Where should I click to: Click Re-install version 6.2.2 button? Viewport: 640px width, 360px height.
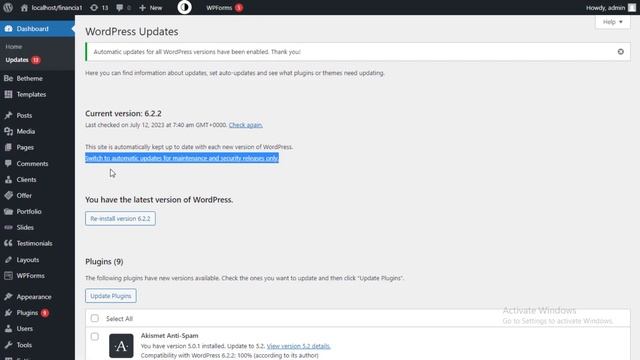click(120, 218)
